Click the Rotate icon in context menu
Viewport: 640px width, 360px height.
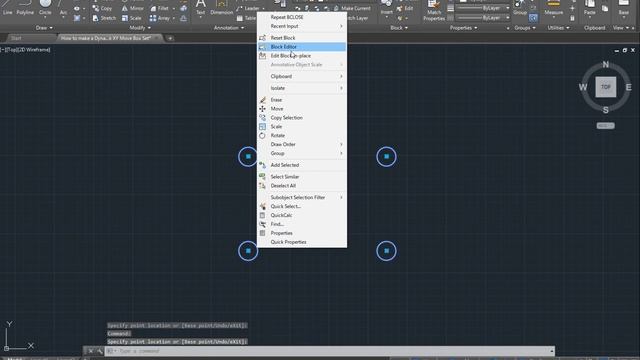(262, 136)
